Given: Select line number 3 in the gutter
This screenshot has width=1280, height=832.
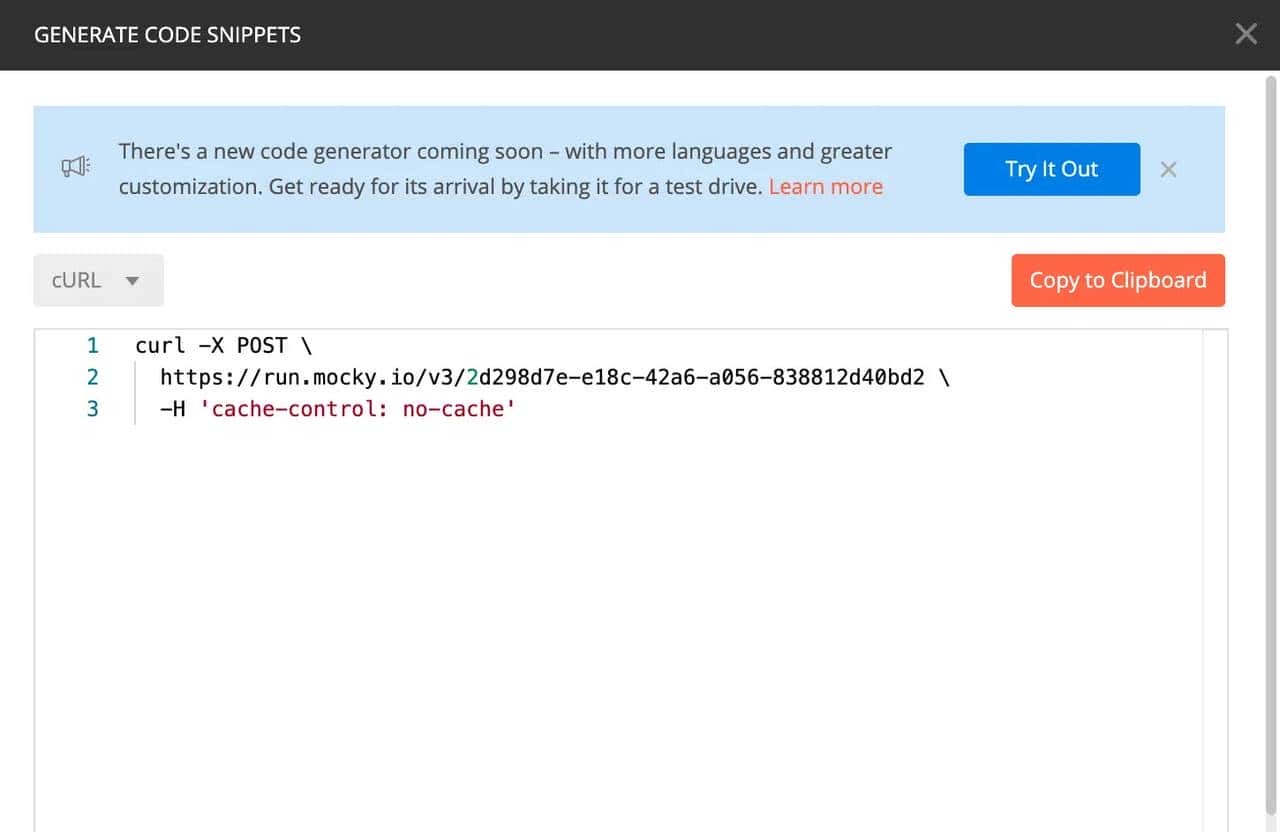Looking at the screenshot, I should coord(93,409).
